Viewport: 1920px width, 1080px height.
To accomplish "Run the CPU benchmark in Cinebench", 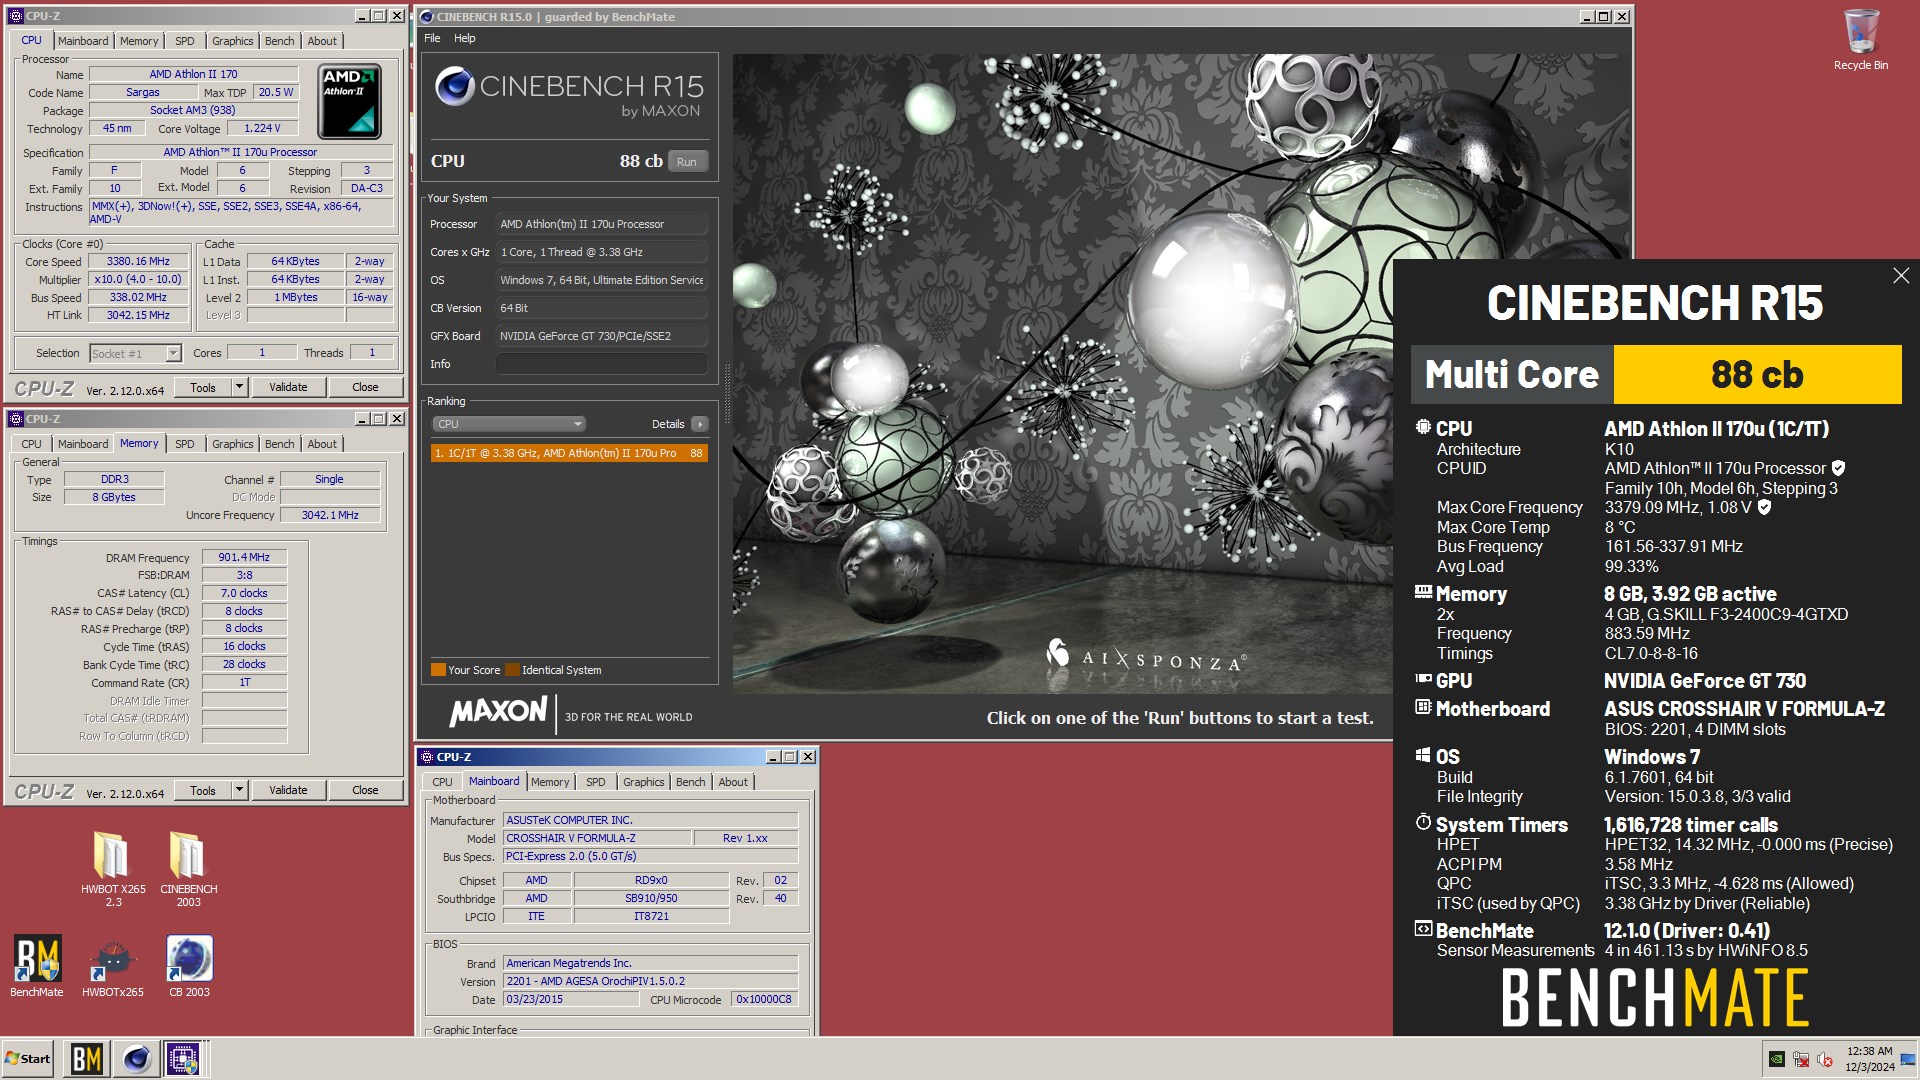I will click(687, 162).
